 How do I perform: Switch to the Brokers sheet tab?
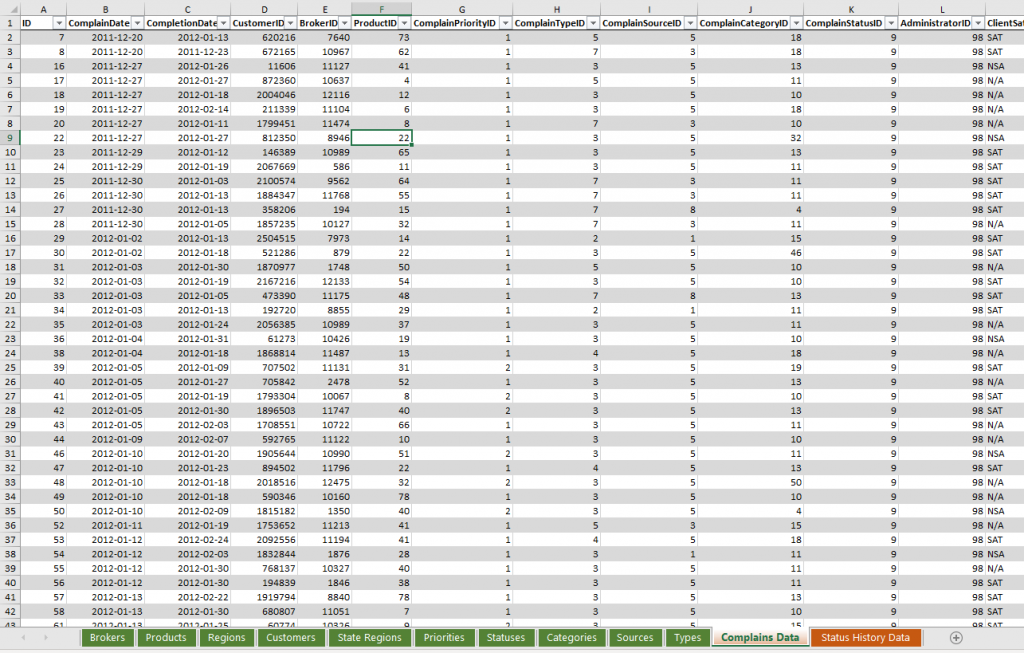coord(107,637)
